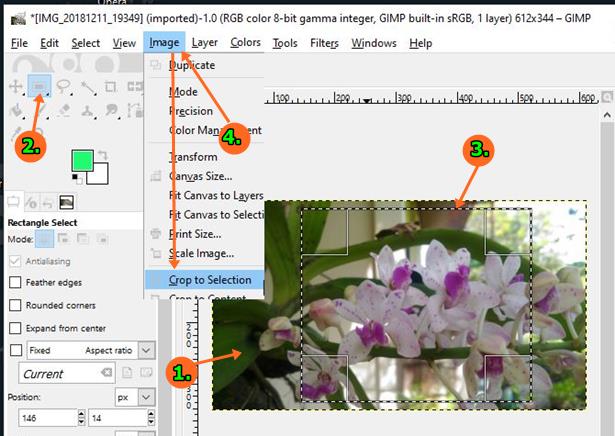
Task: Open the Help menu
Action: pyautogui.click(x=420, y=43)
